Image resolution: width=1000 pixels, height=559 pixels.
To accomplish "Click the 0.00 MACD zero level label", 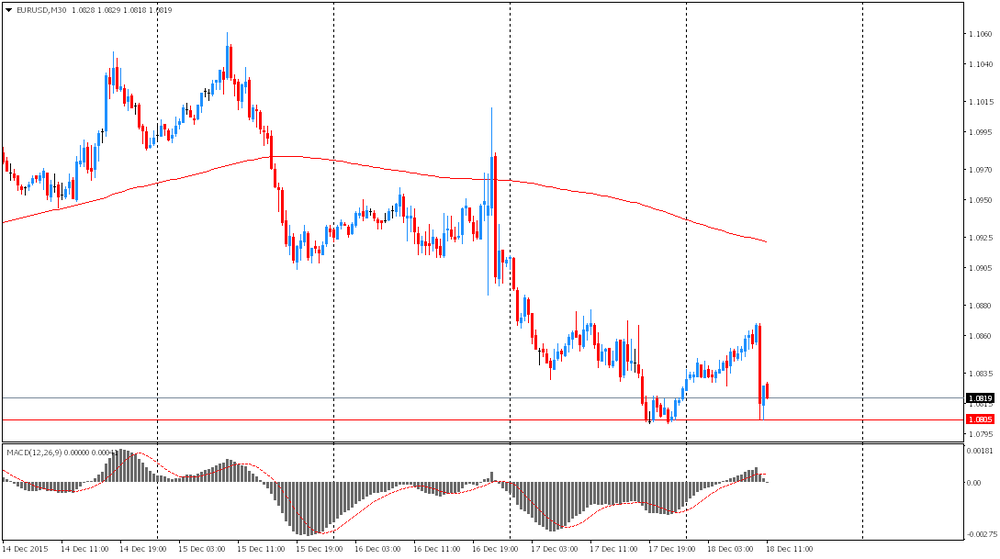I will pyautogui.click(x=974, y=483).
